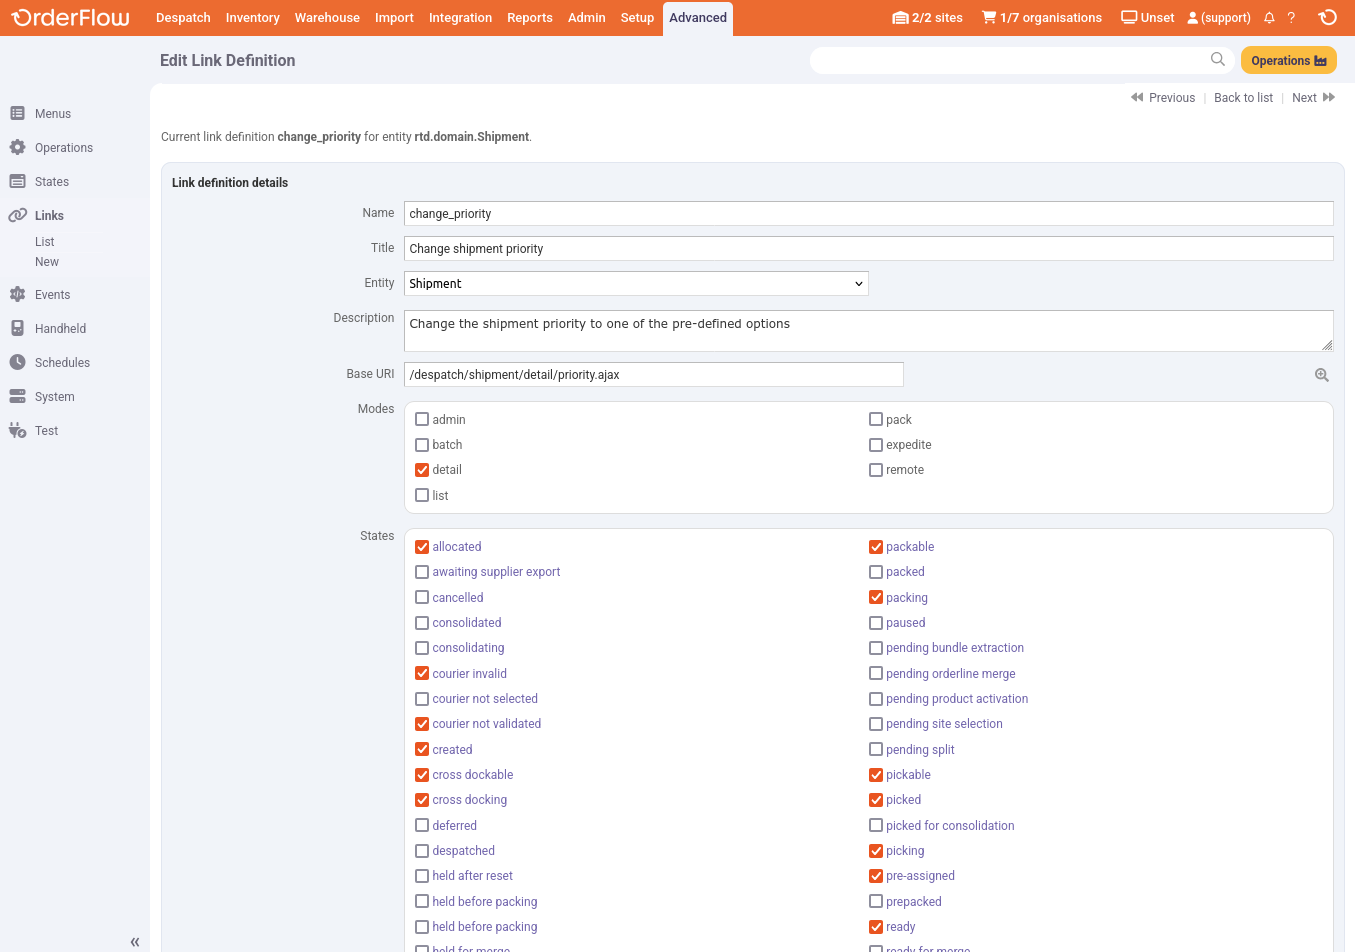1355x952 pixels.
Task: Click the Operations button
Action: (1288, 61)
